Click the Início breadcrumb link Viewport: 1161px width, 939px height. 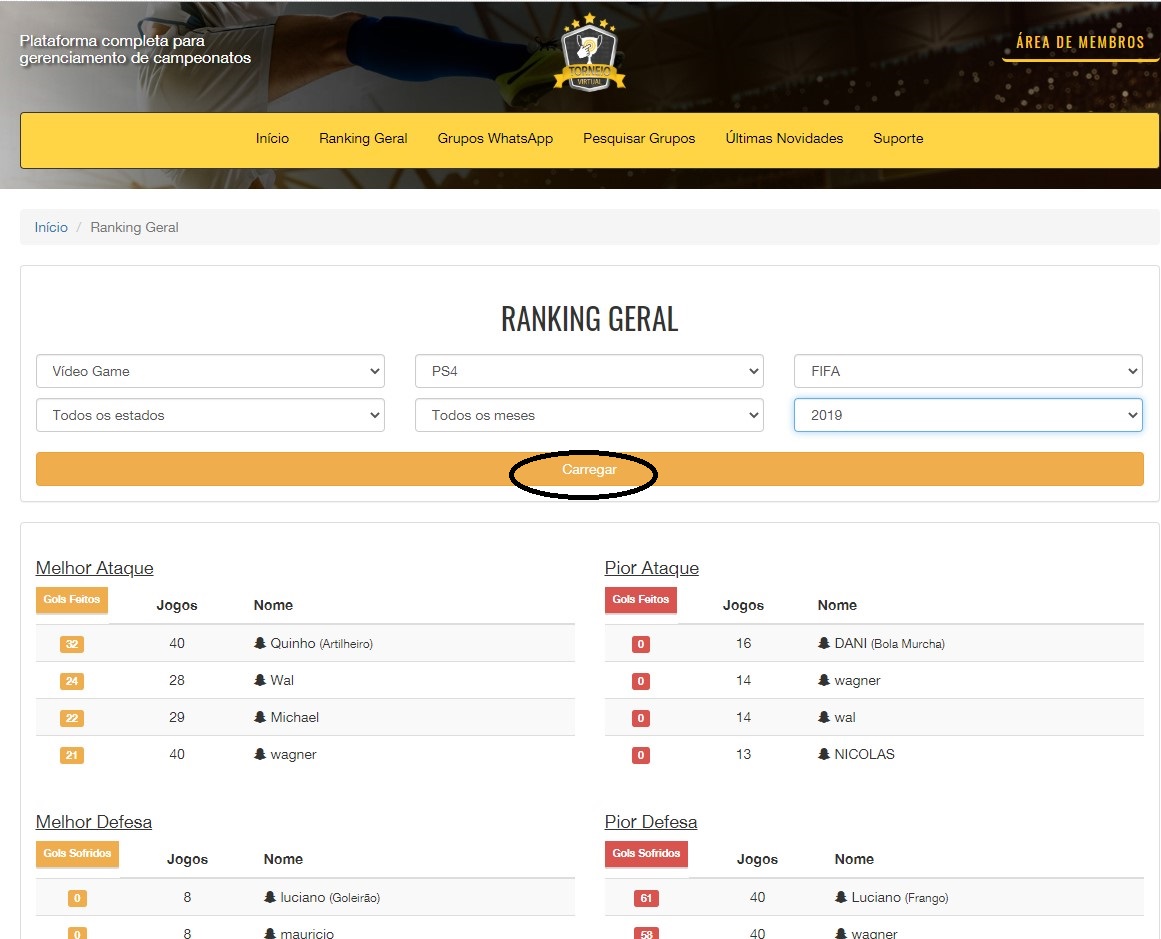click(x=51, y=228)
